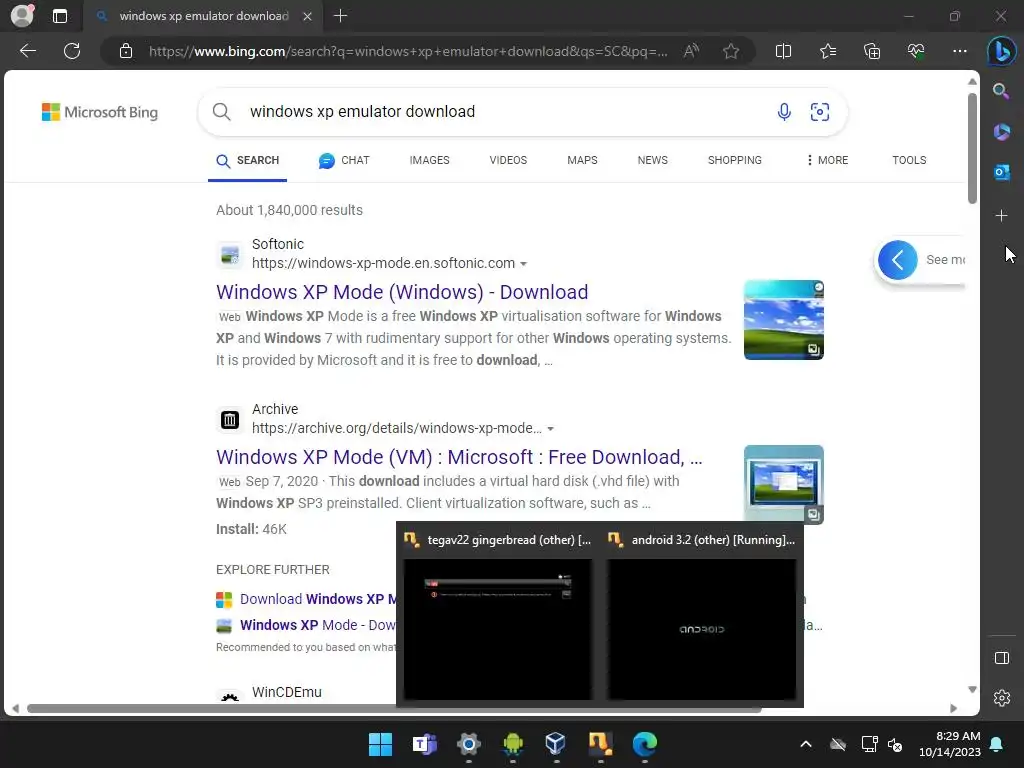Screen dimensions: 1024x768
Task: Open sidebar settings gear
Action: click(1002, 698)
